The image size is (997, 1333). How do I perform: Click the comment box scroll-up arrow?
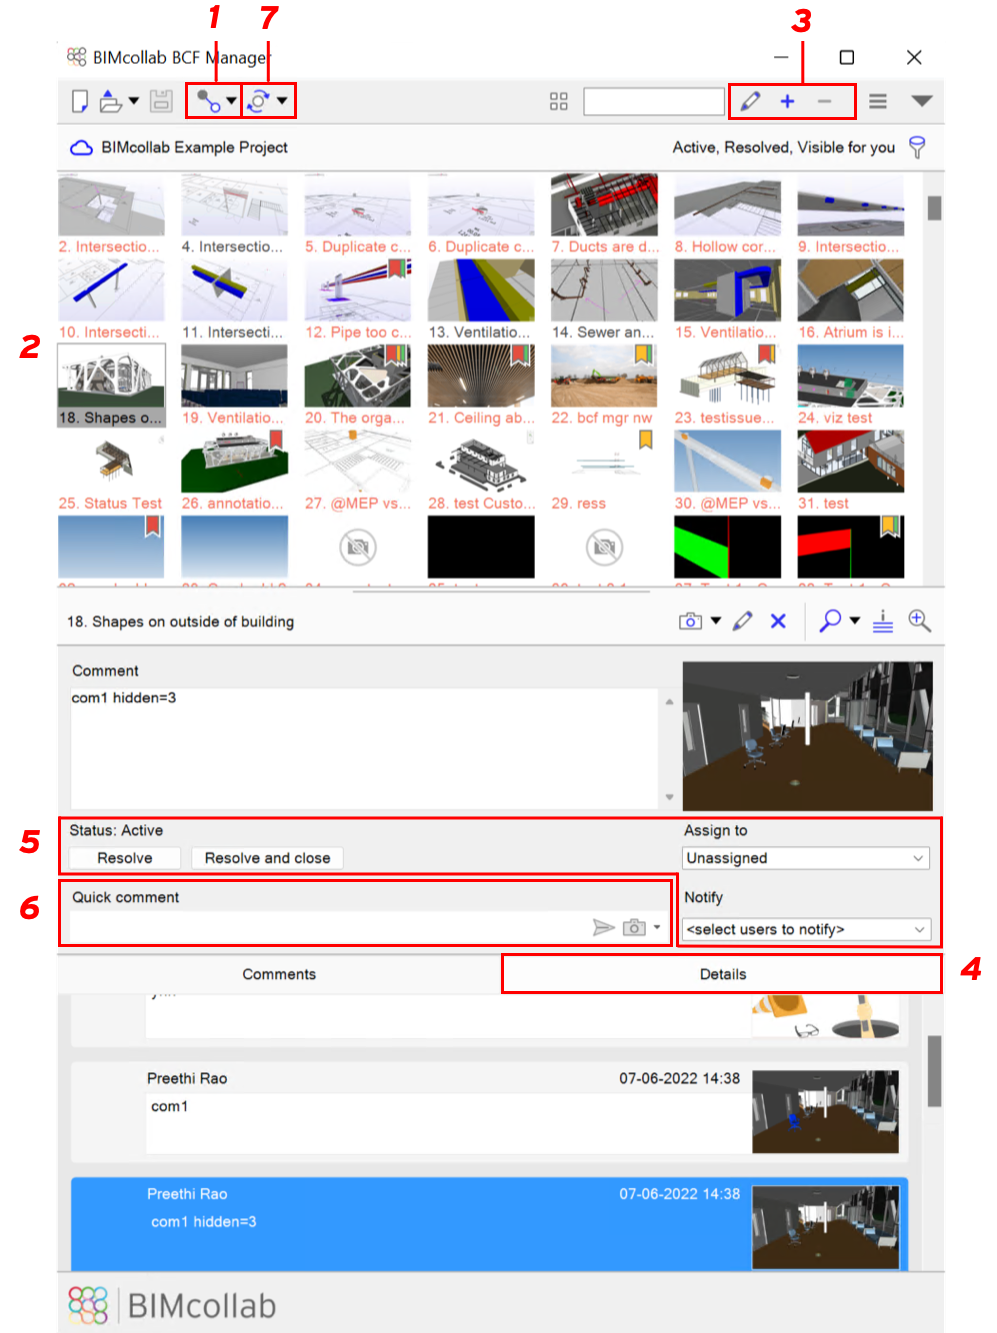coord(669,702)
